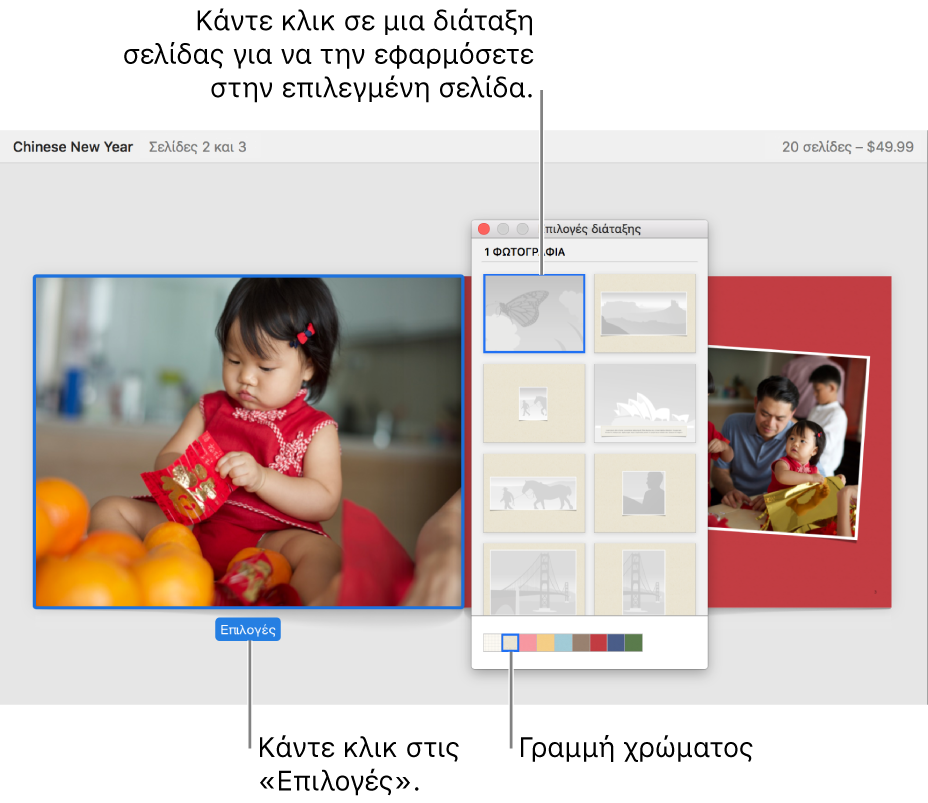Pick the brown background color swatch
This screenshot has width=928, height=803.
coord(581,643)
